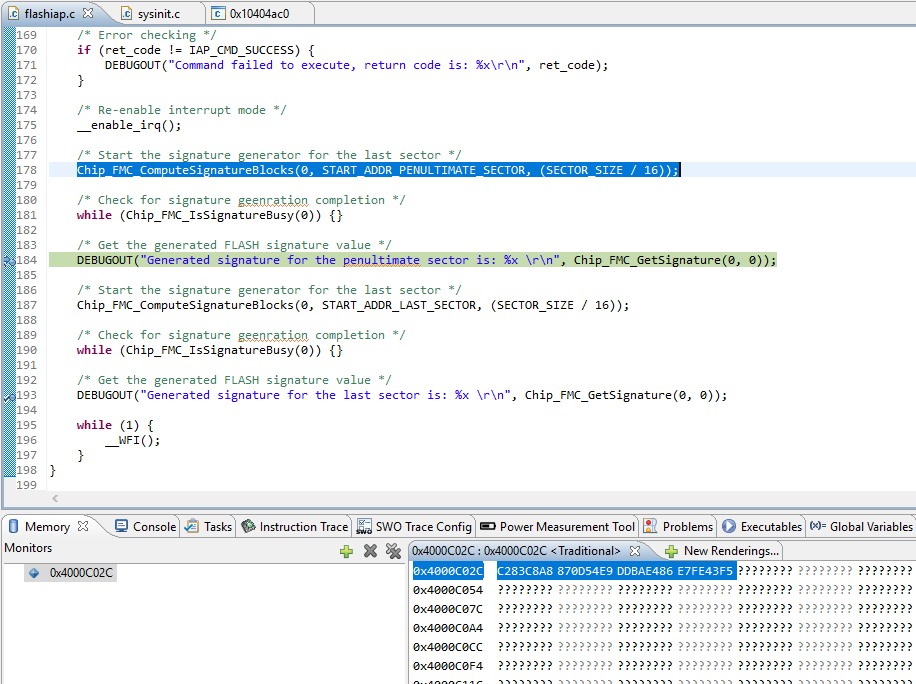This screenshot has width=916, height=684.
Task: Close the flashiap.c editor tab
Action: [x=88, y=13]
